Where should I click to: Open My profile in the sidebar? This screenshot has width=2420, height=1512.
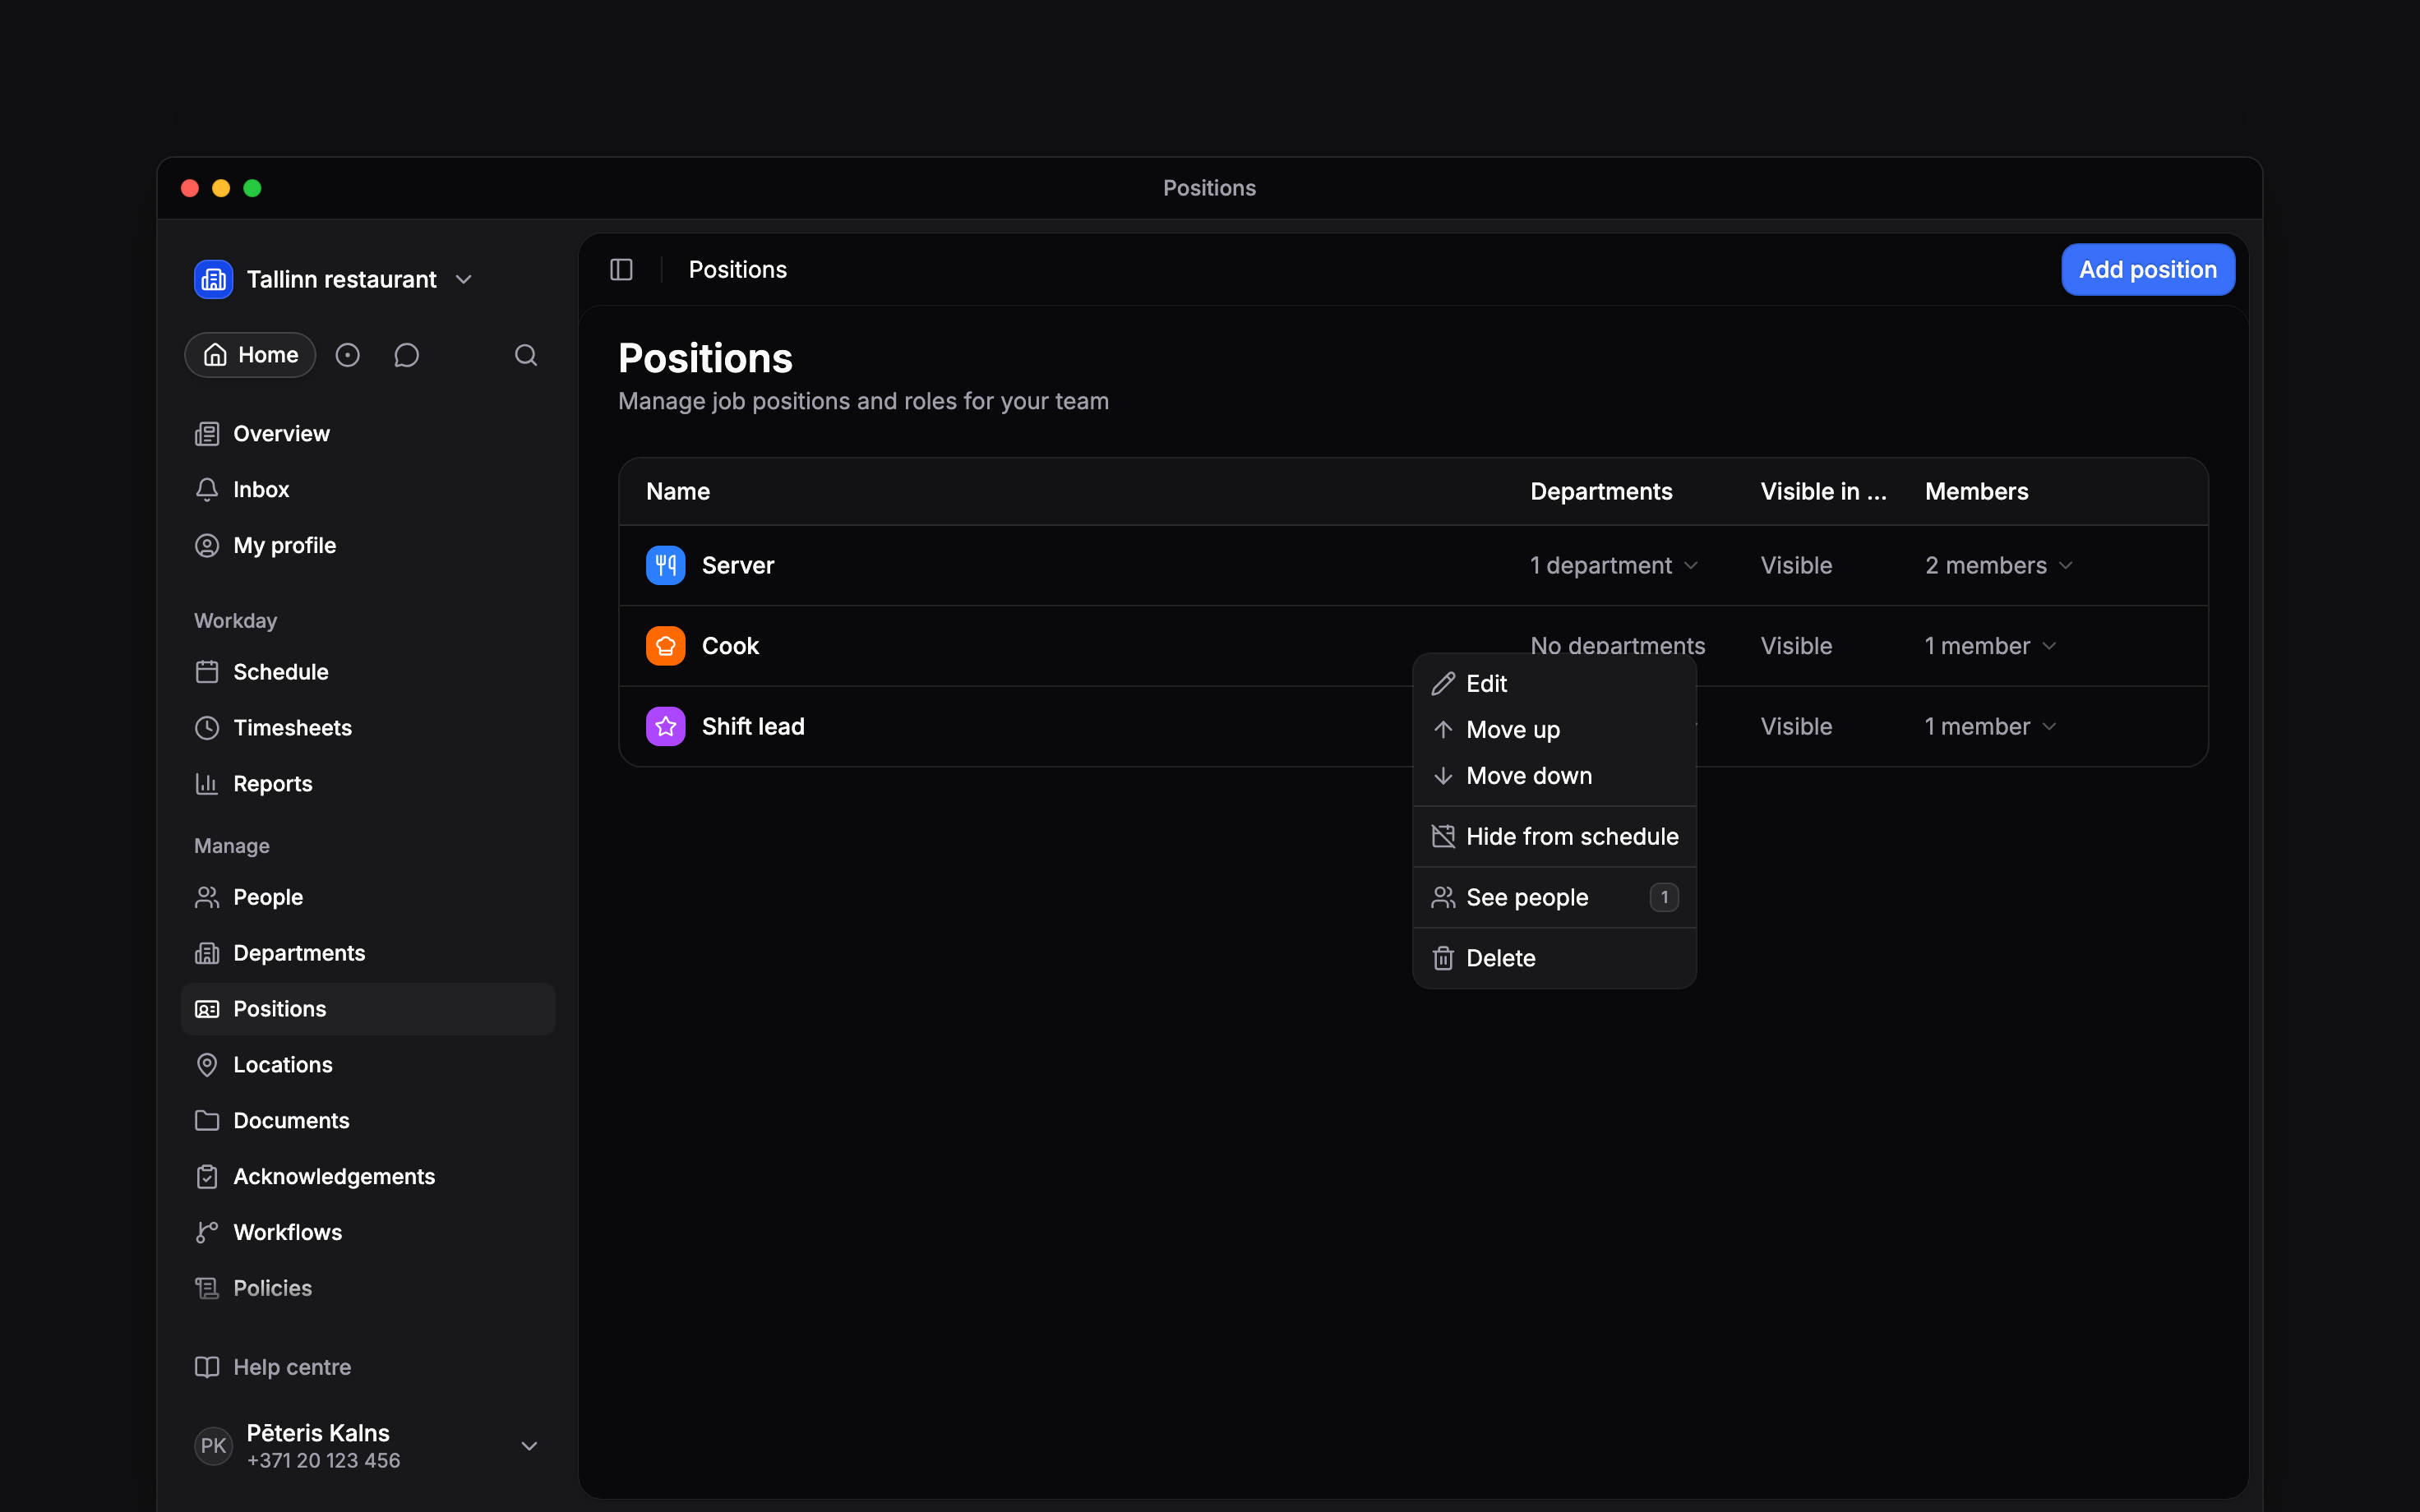coord(368,546)
